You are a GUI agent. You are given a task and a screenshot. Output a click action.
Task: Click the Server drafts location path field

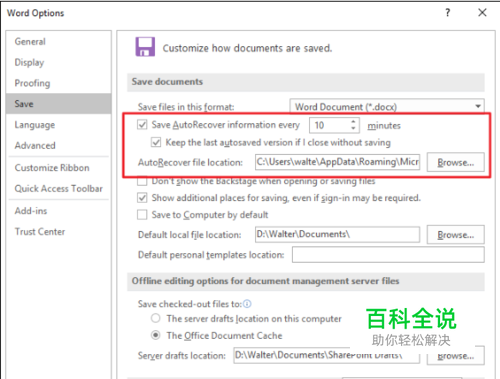326,355
